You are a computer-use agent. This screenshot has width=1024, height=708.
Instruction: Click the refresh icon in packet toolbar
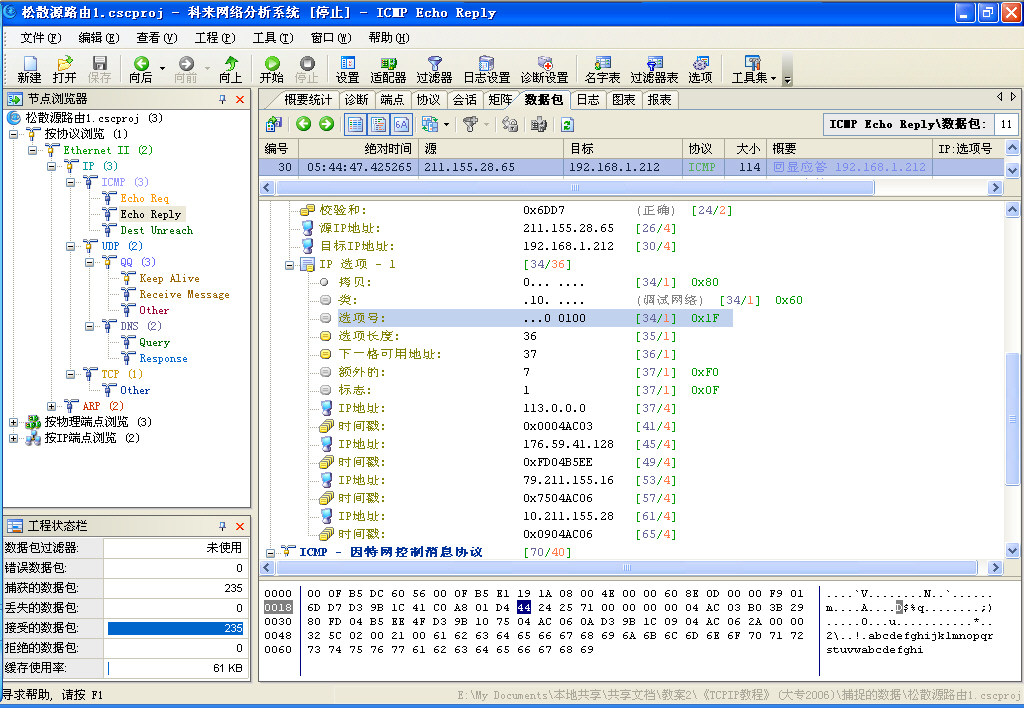pyautogui.click(x=567, y=124)
